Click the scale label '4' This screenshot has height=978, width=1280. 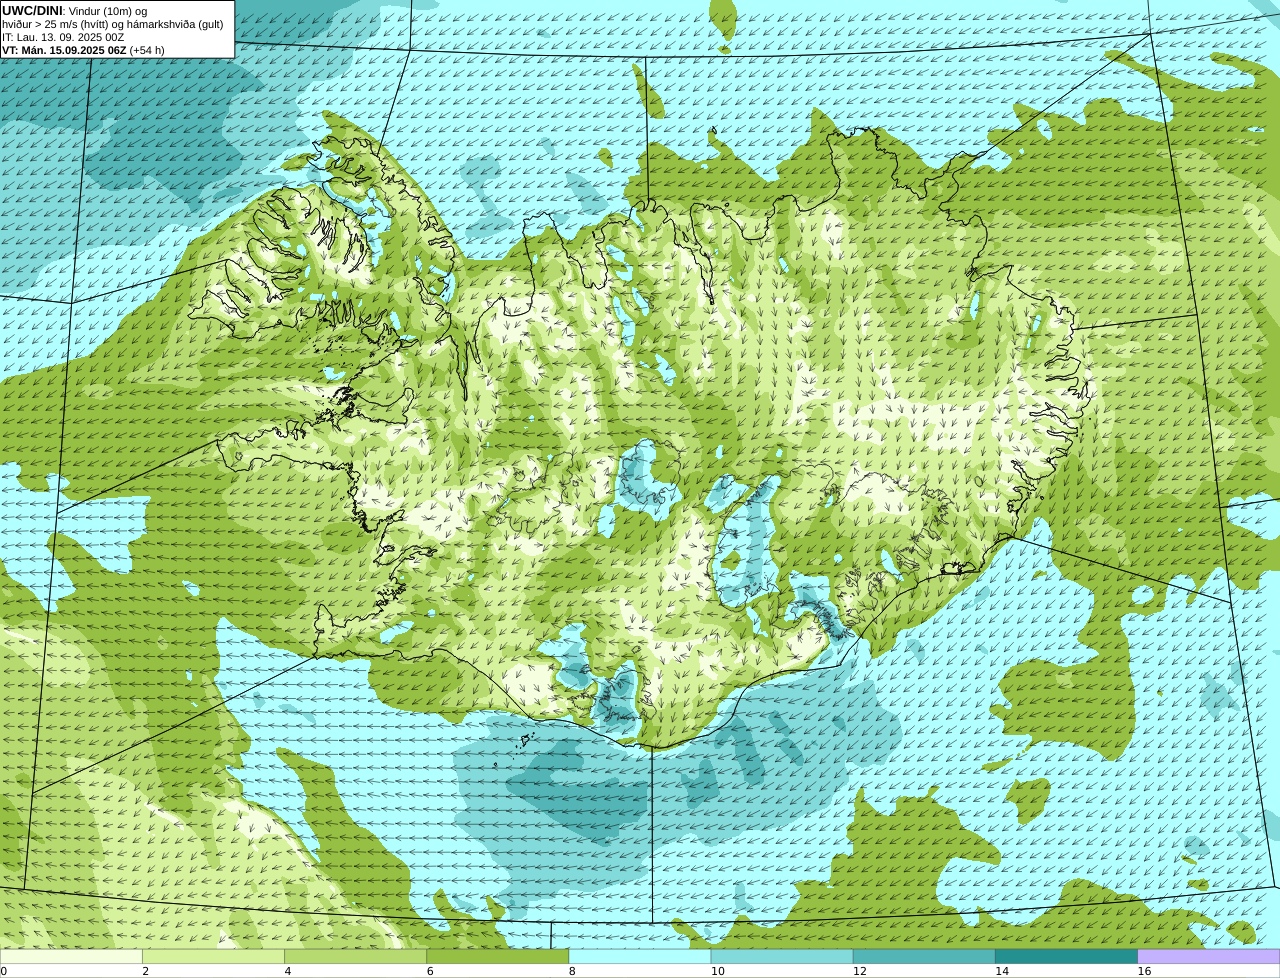tap(288, 971)
